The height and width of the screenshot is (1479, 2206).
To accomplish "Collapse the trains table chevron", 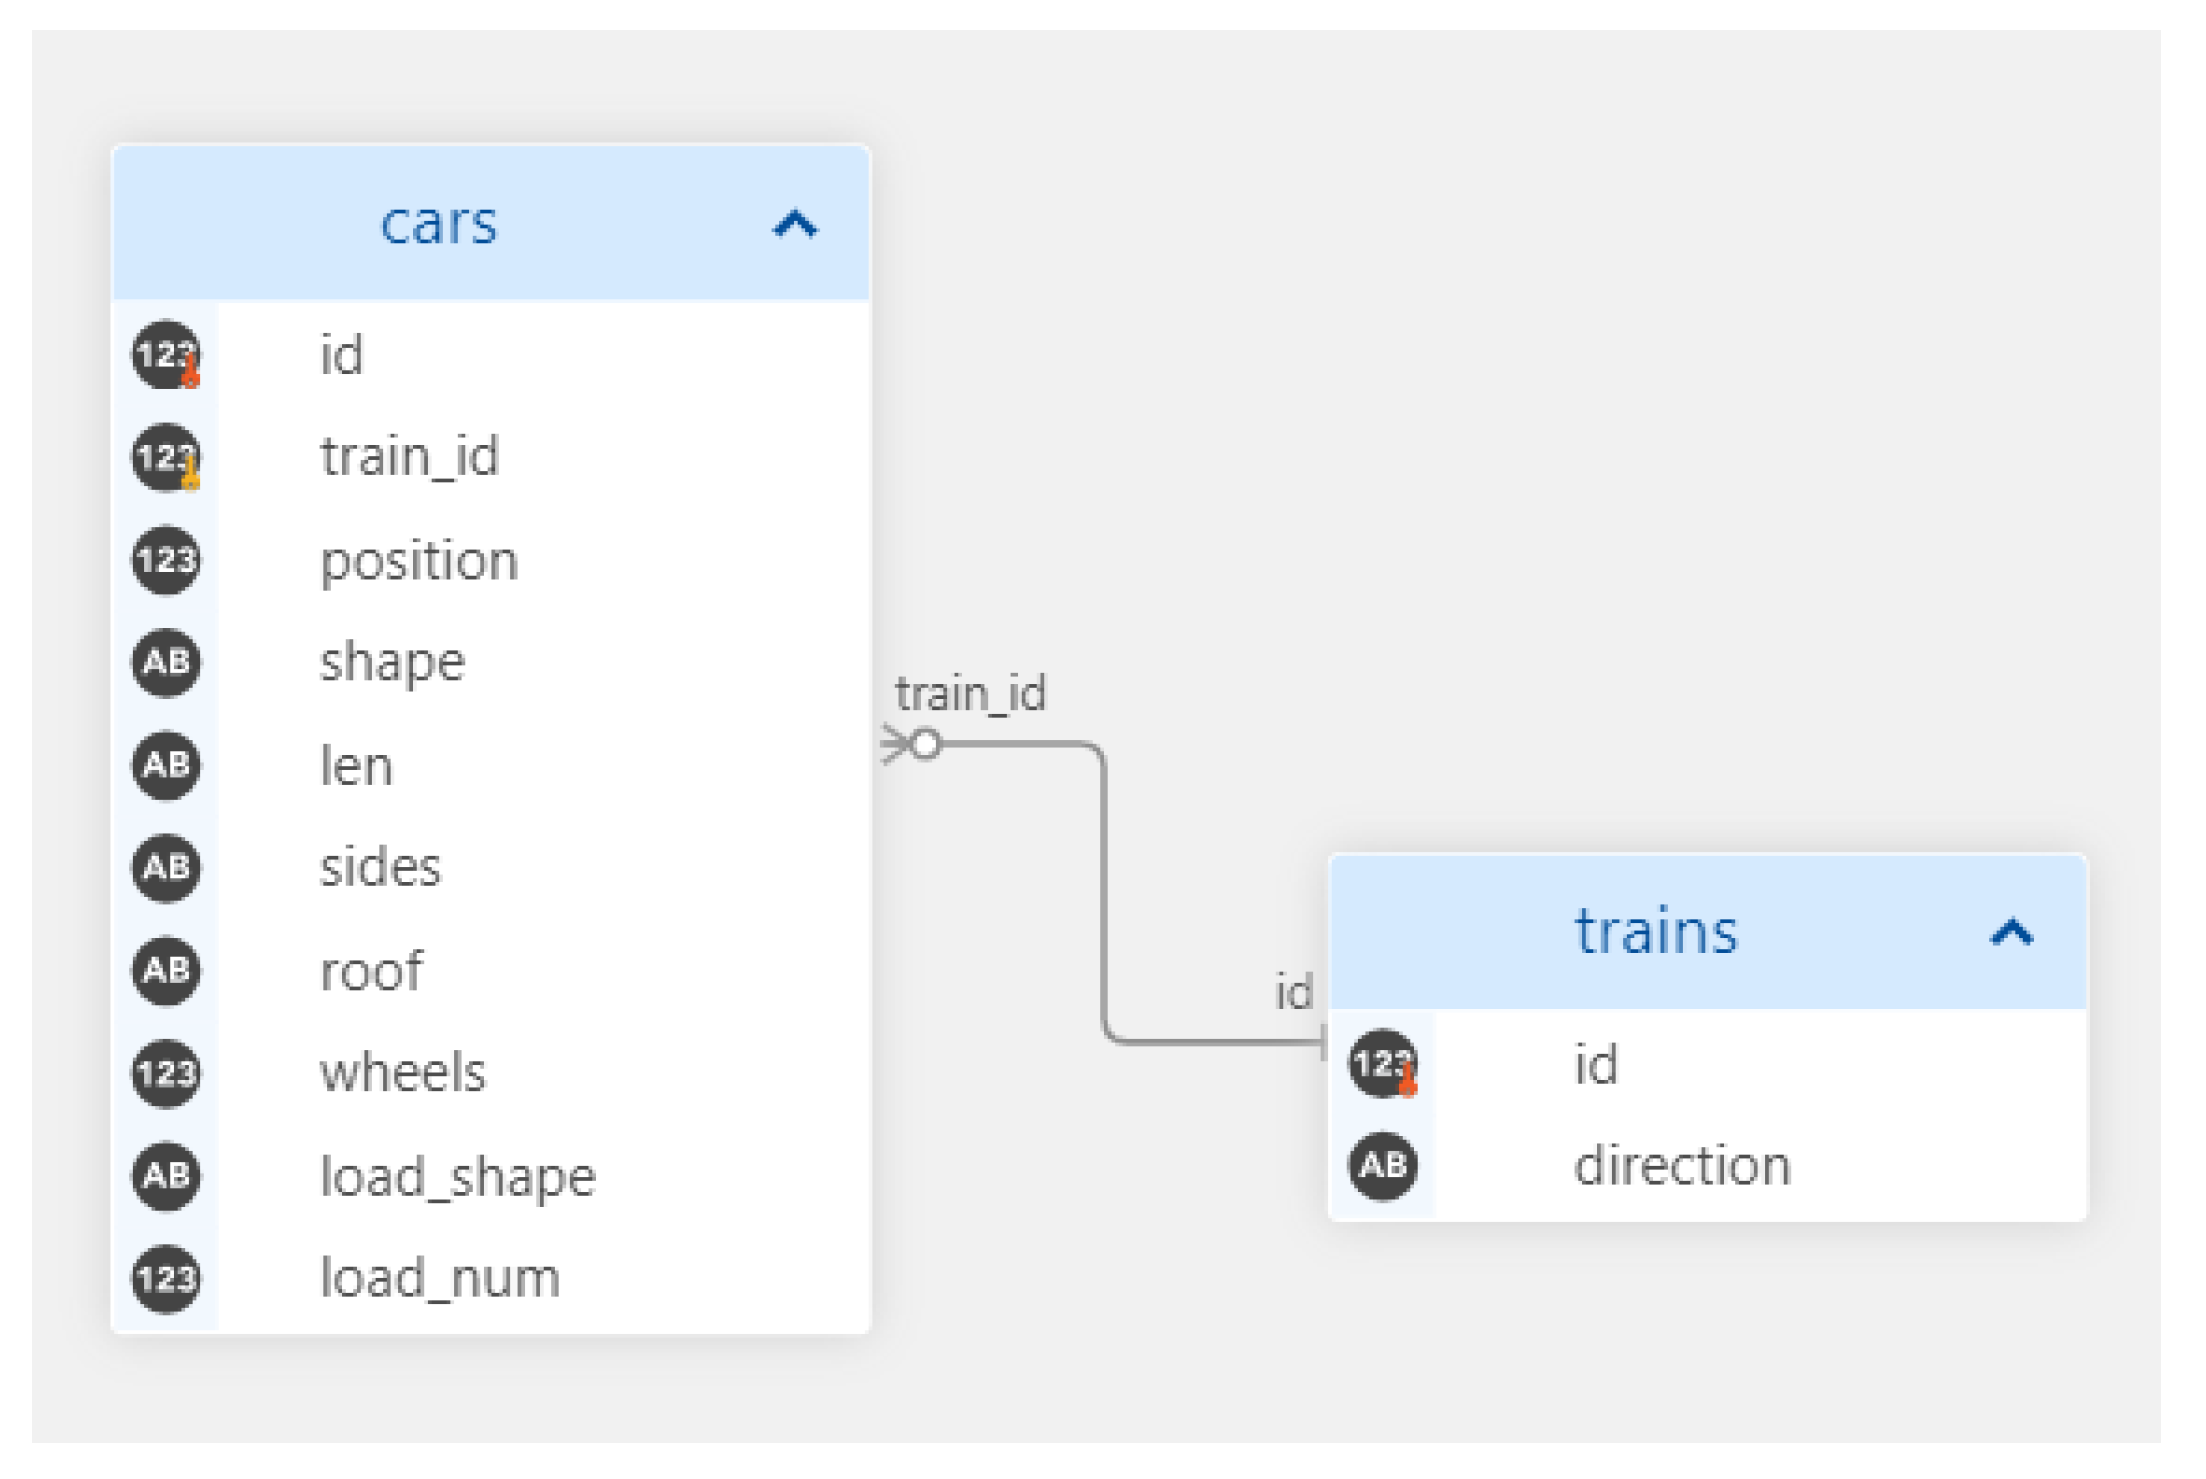I will tap(2011, 933).
